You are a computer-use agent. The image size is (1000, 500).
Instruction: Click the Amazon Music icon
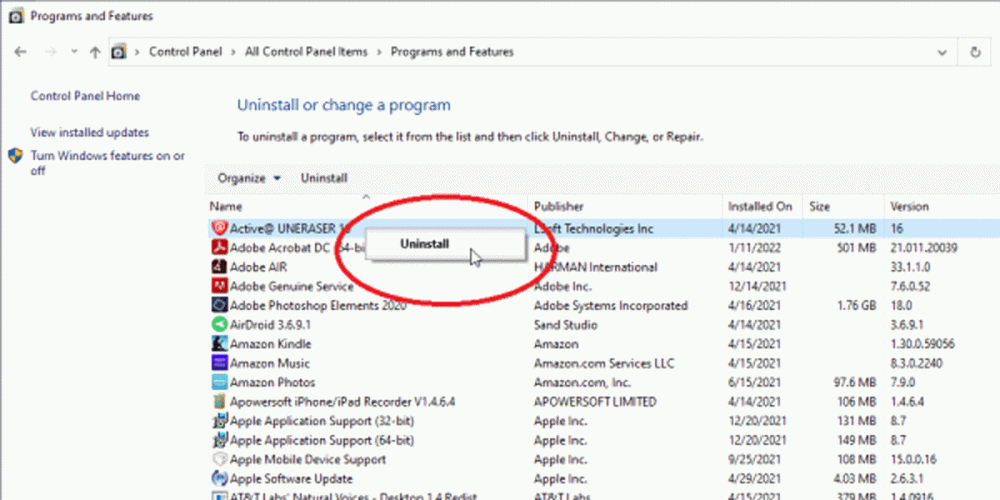click(220, 363)
